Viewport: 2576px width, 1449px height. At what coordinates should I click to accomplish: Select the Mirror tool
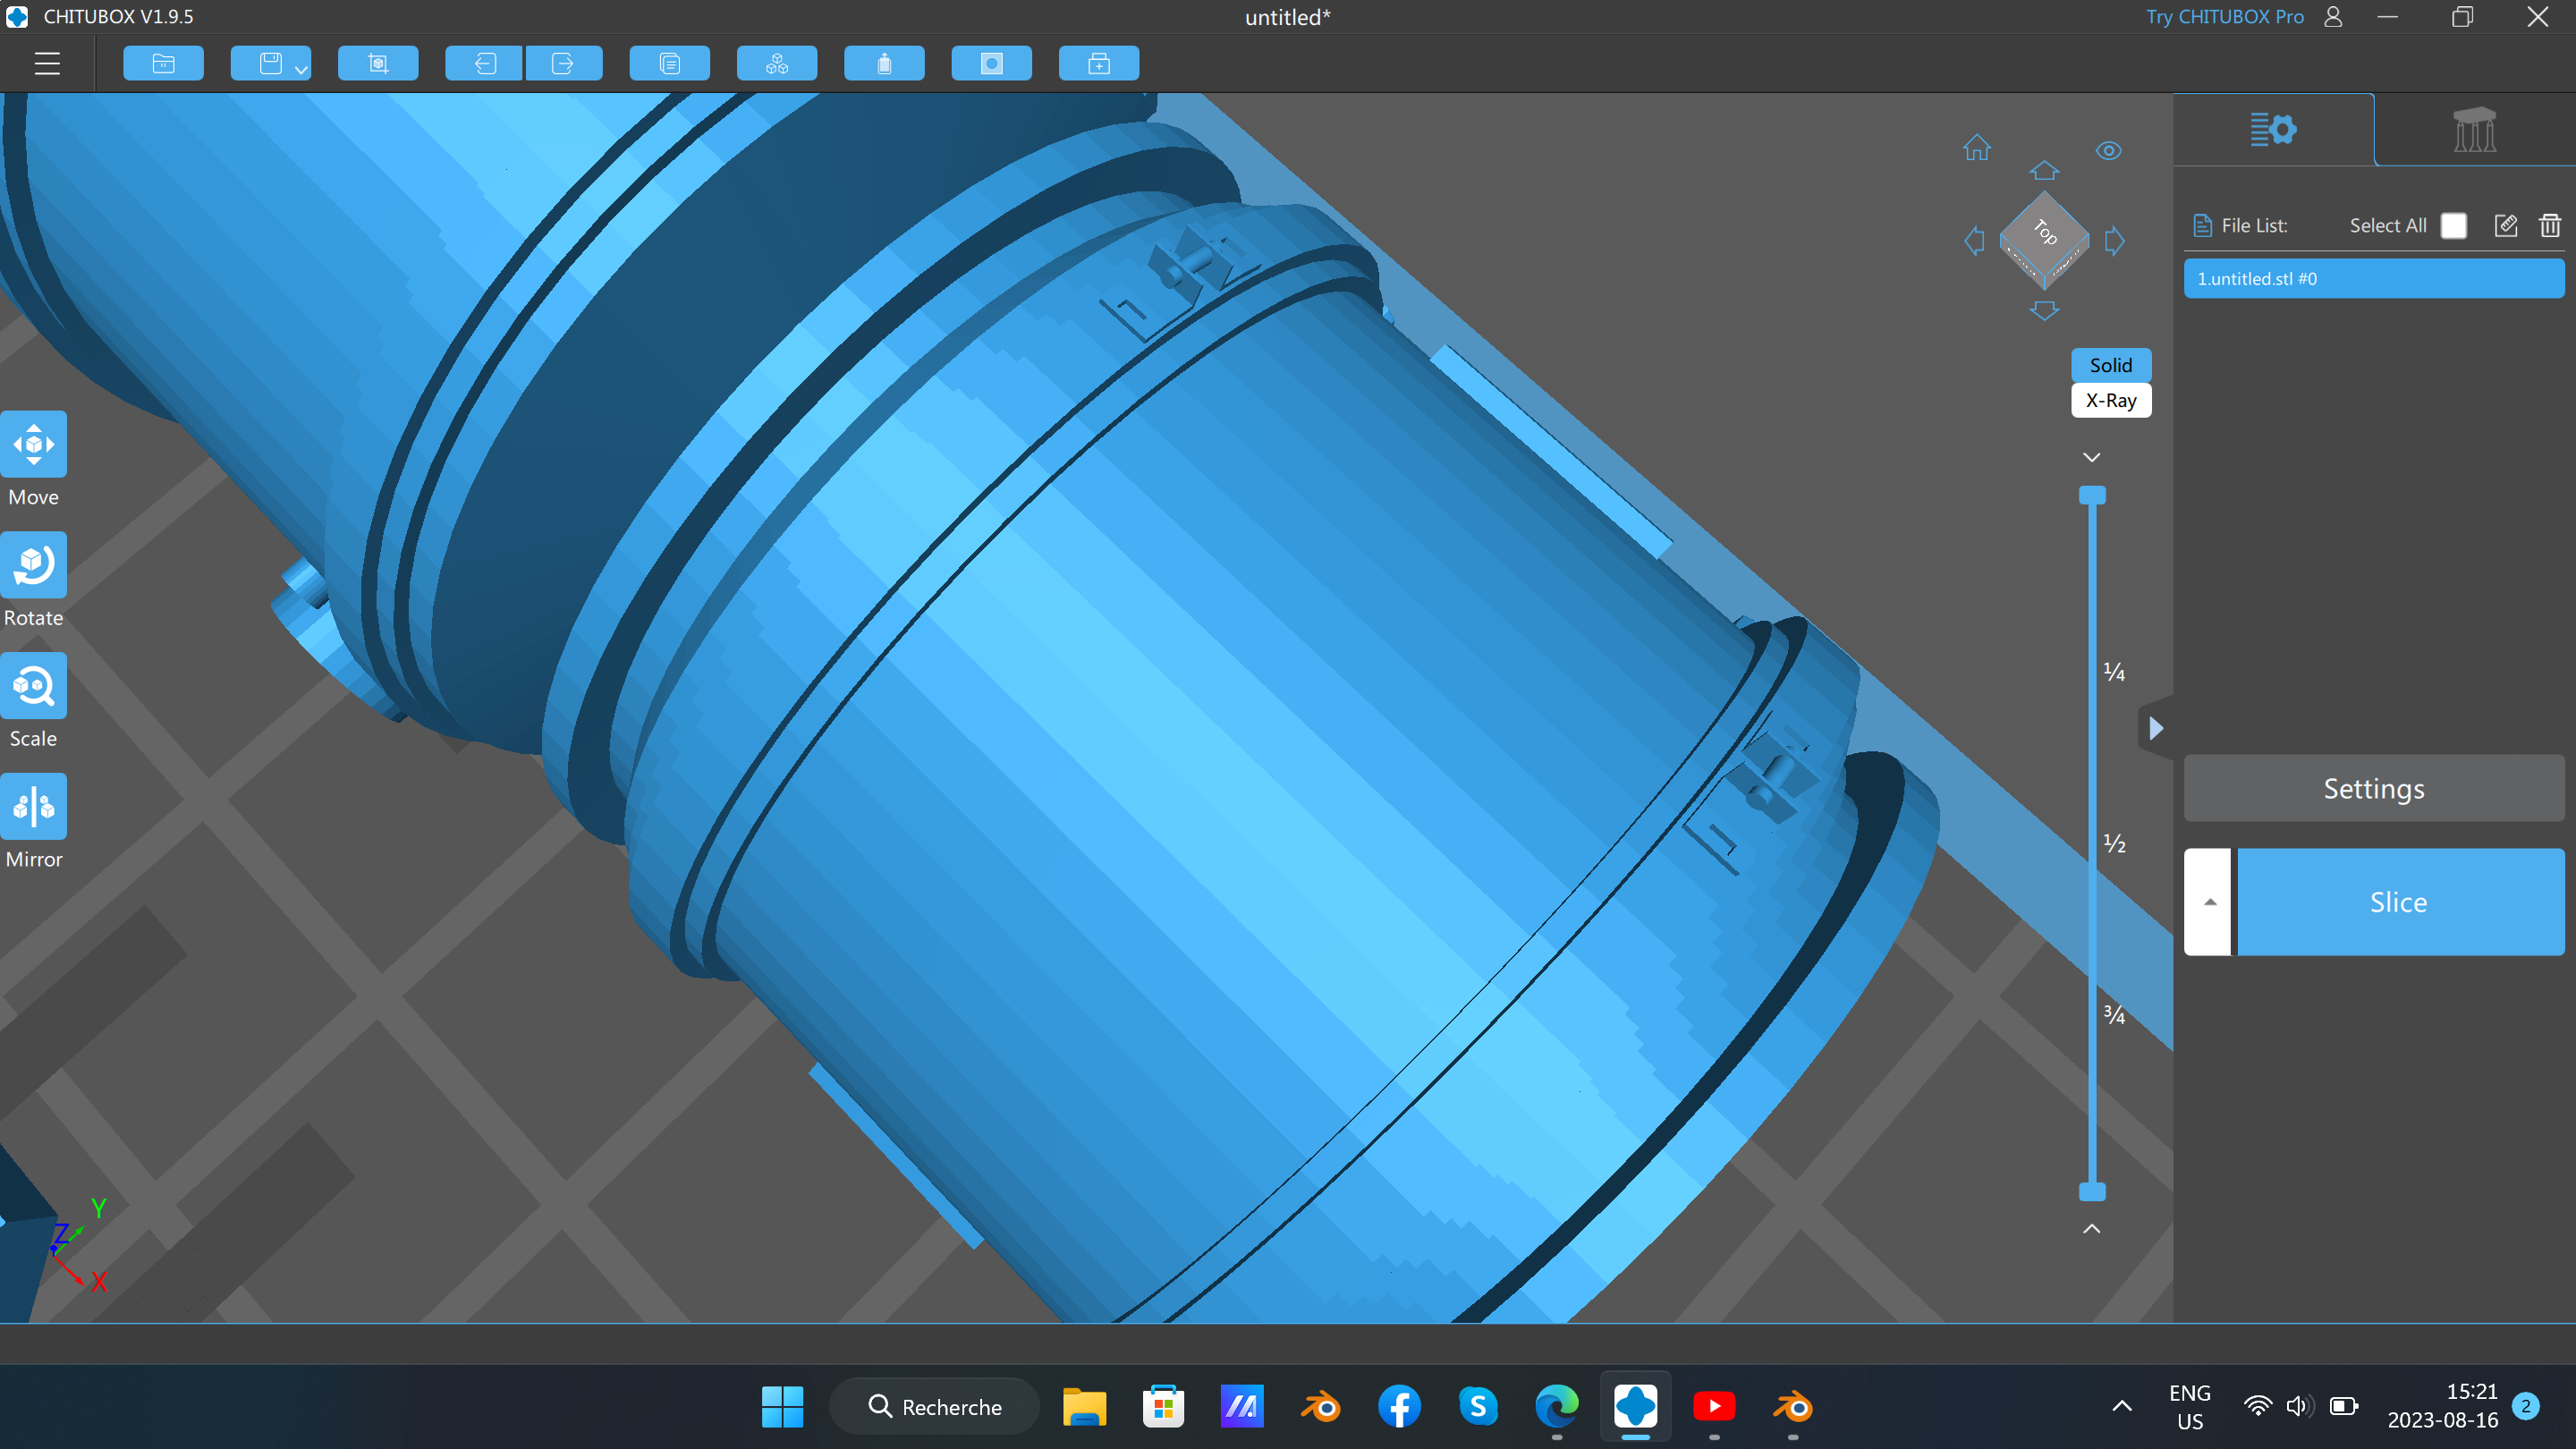[x=33, y=806]
